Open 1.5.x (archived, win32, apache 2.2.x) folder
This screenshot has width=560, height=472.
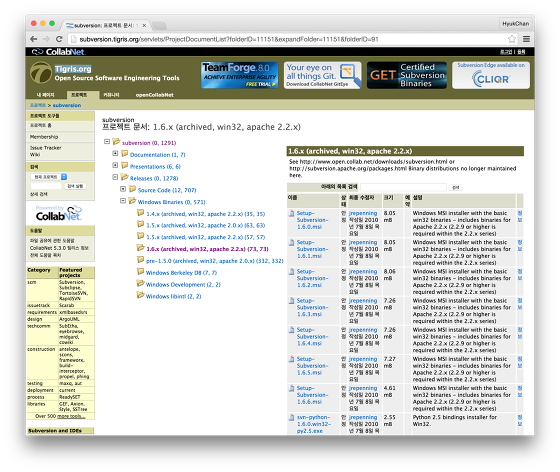coord(206,237)
